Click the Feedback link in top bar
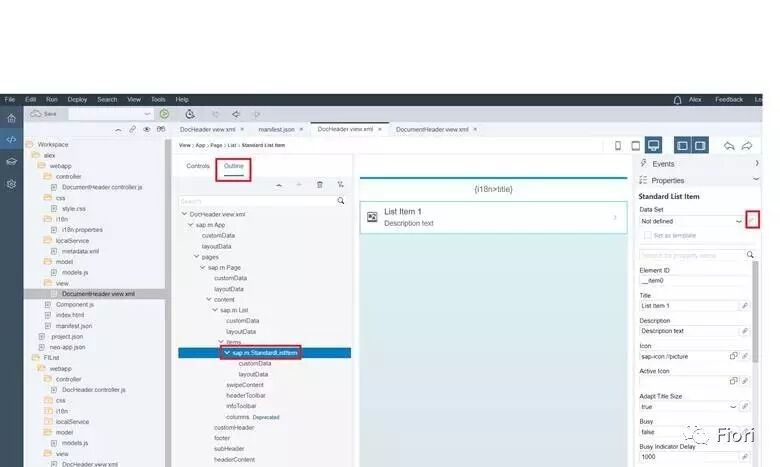 click(x=729, y=99)
